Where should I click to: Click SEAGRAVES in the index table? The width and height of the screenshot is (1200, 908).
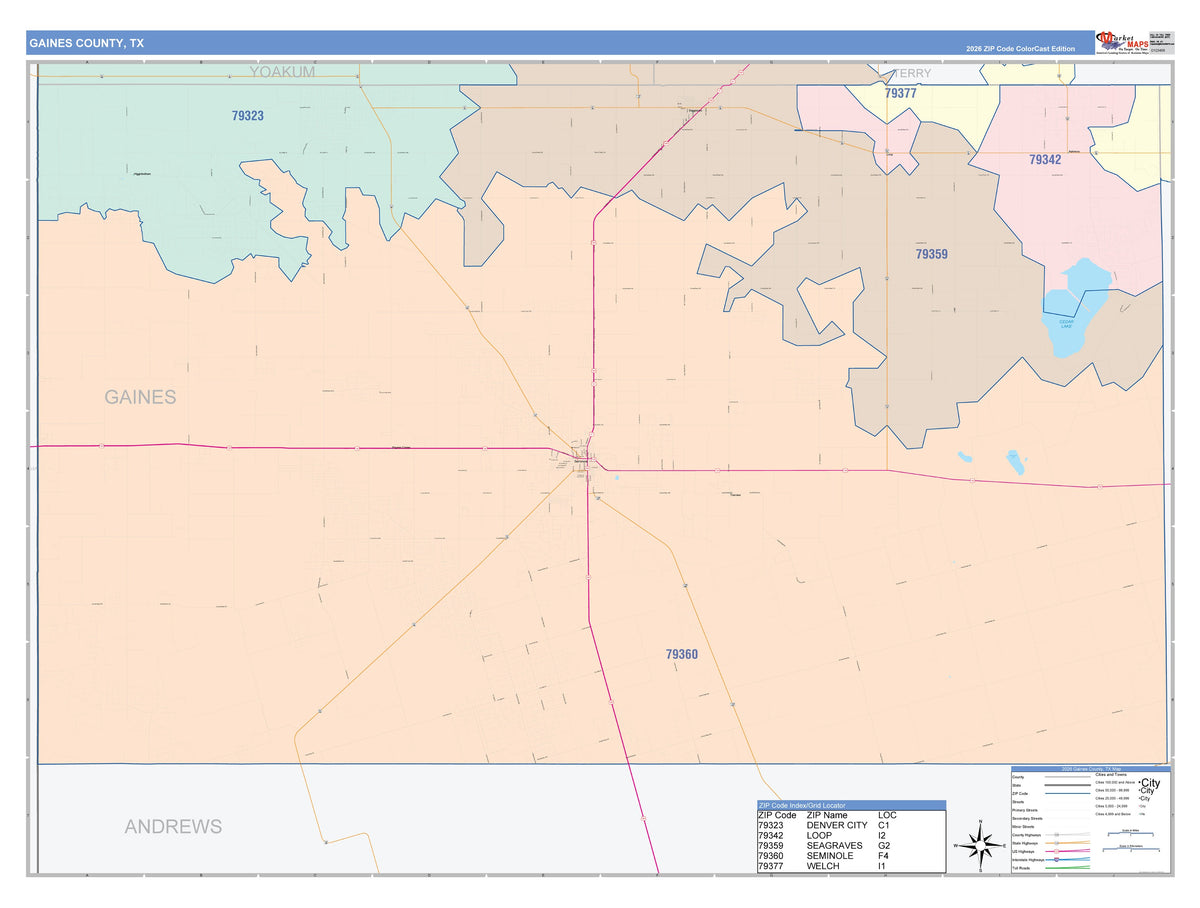click(x=835, y=845)
